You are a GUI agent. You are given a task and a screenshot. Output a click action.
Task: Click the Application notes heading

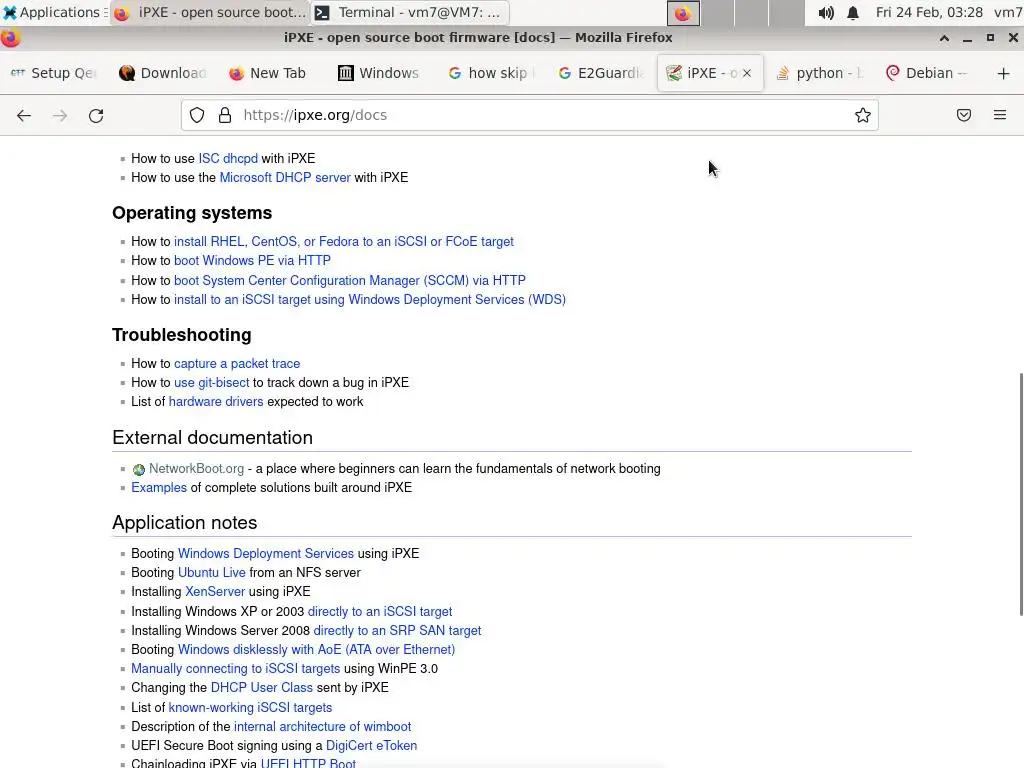coord(185,522)
